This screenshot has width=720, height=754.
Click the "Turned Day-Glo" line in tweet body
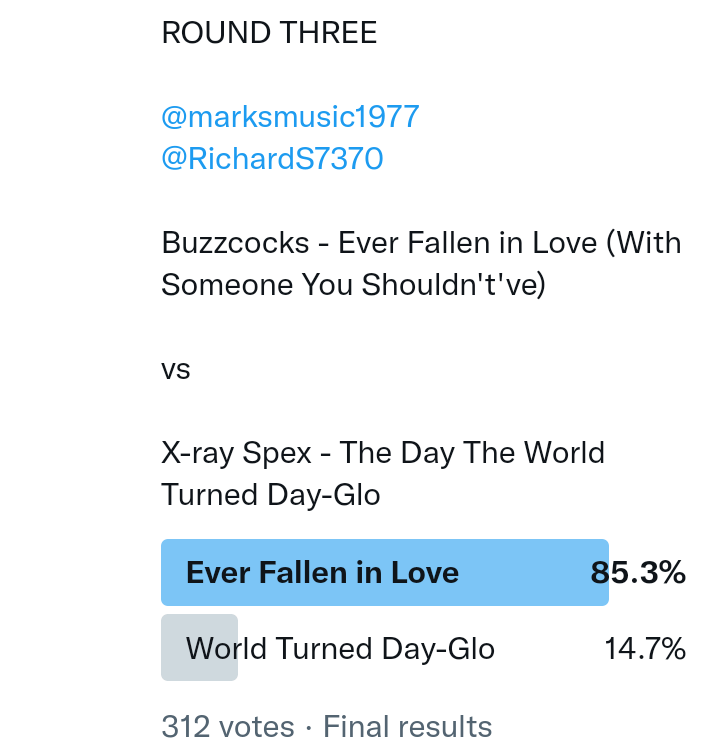tap(271, 495)
